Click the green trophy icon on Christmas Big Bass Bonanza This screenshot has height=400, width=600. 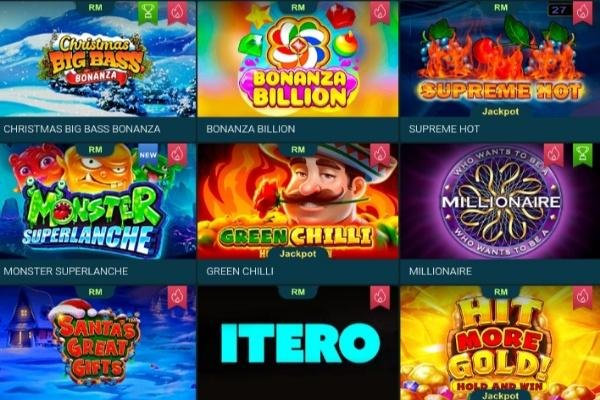click(148, 12)
